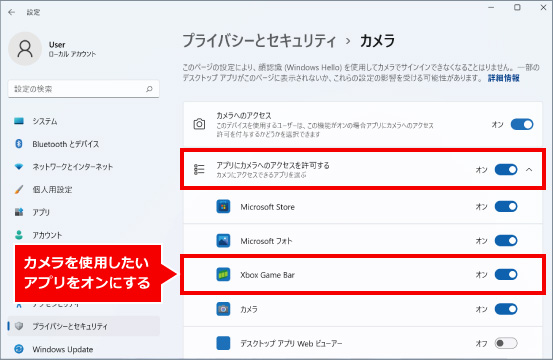Click the search magnifier icon

coord(149,89)
